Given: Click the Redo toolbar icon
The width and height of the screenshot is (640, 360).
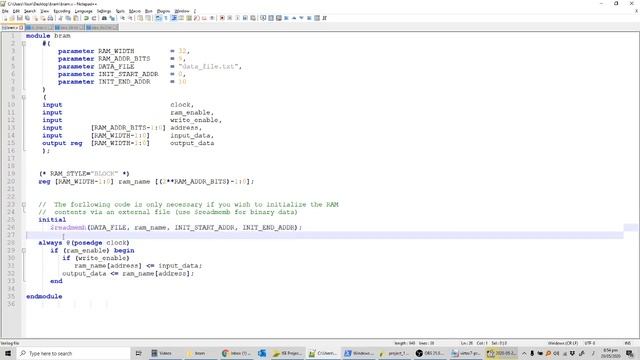Looking at the screenshot, I should point(94,18).
